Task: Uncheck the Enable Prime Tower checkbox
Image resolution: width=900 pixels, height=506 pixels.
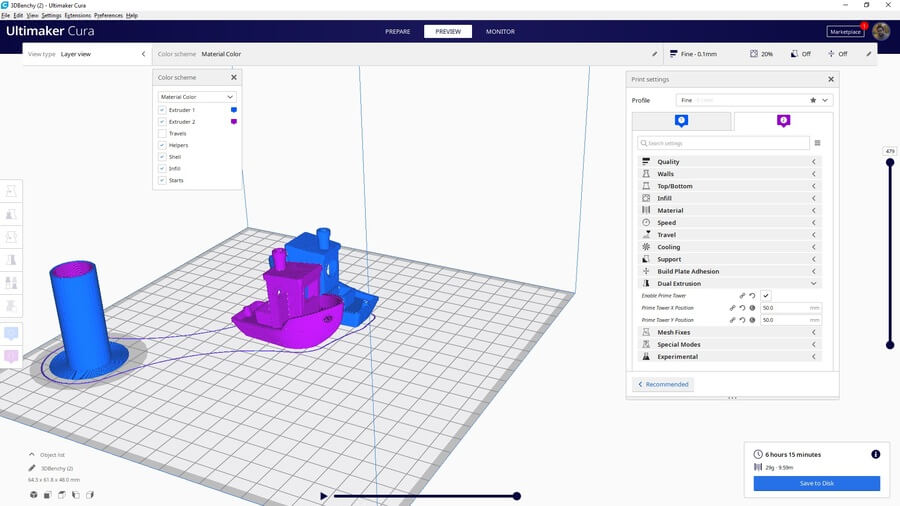Action: tap(766, 296)
